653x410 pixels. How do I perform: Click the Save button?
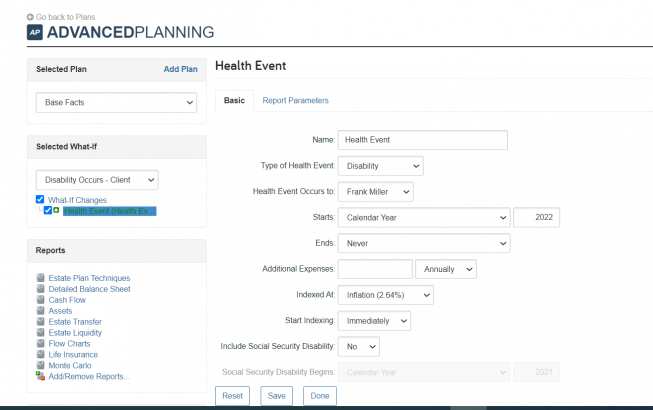point(277,396)
